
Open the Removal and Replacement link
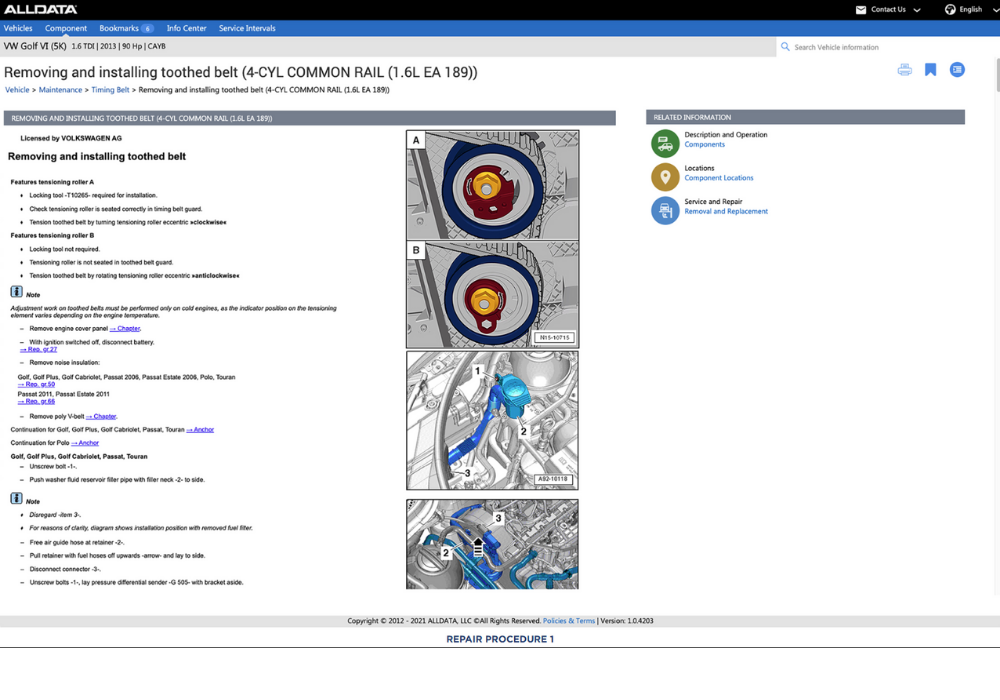coord(726,212)
